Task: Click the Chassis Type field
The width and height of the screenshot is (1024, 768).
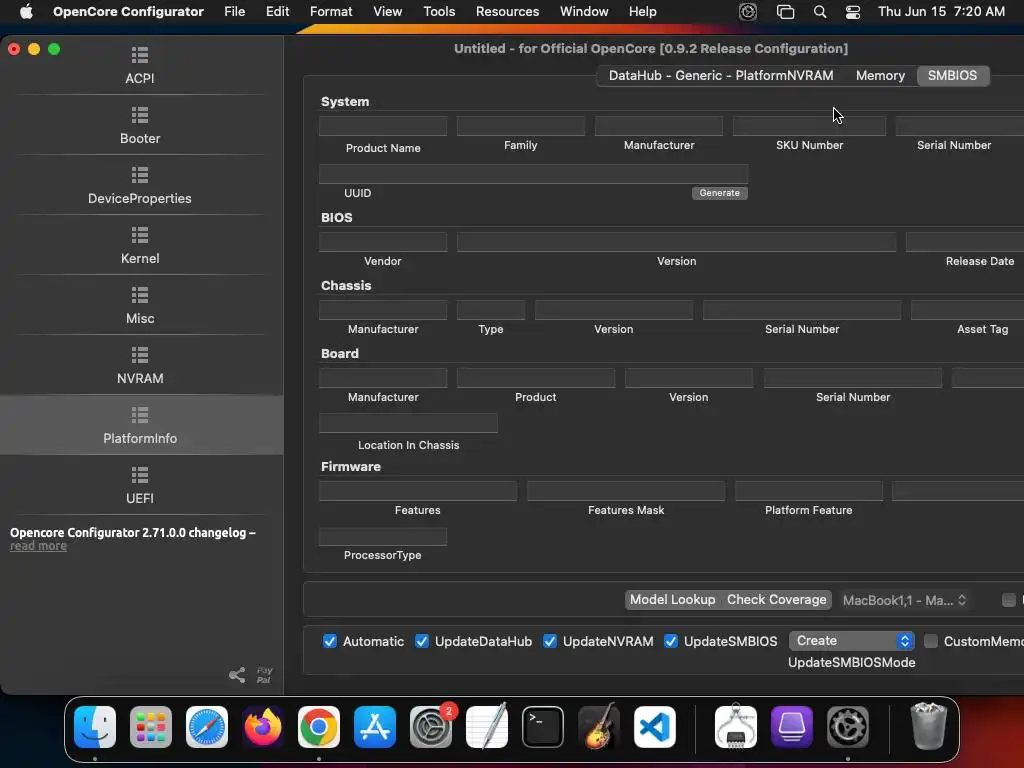Action: point(490,310)
